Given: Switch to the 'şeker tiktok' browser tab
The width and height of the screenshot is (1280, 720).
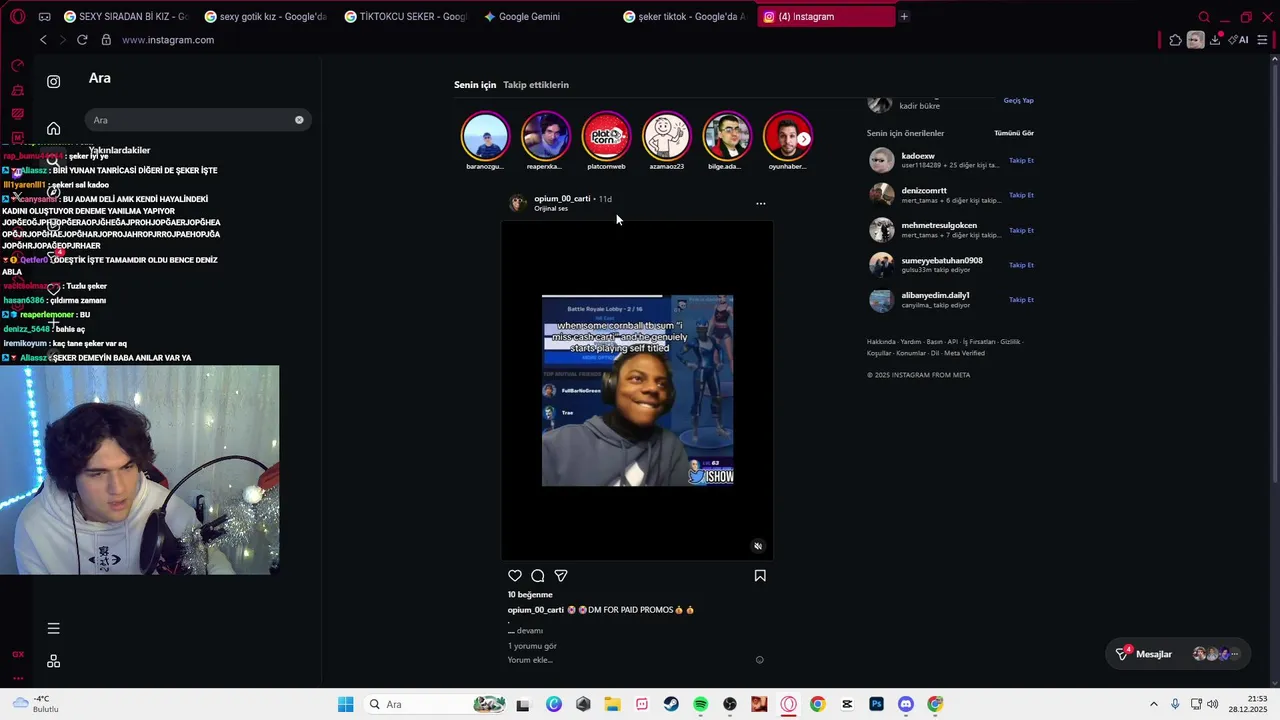Looking at the screenshot, I should pos(684,17).
